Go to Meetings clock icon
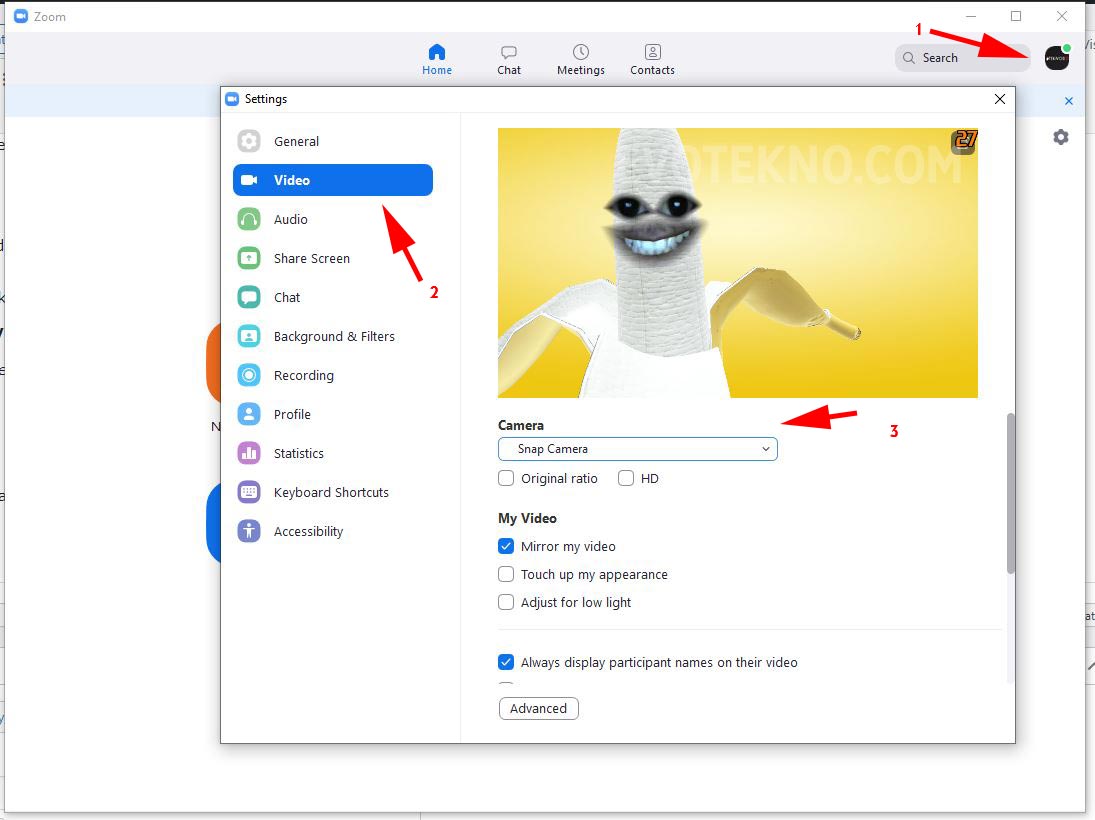This screenshot has height=820, width=1095. click(580, 52)
